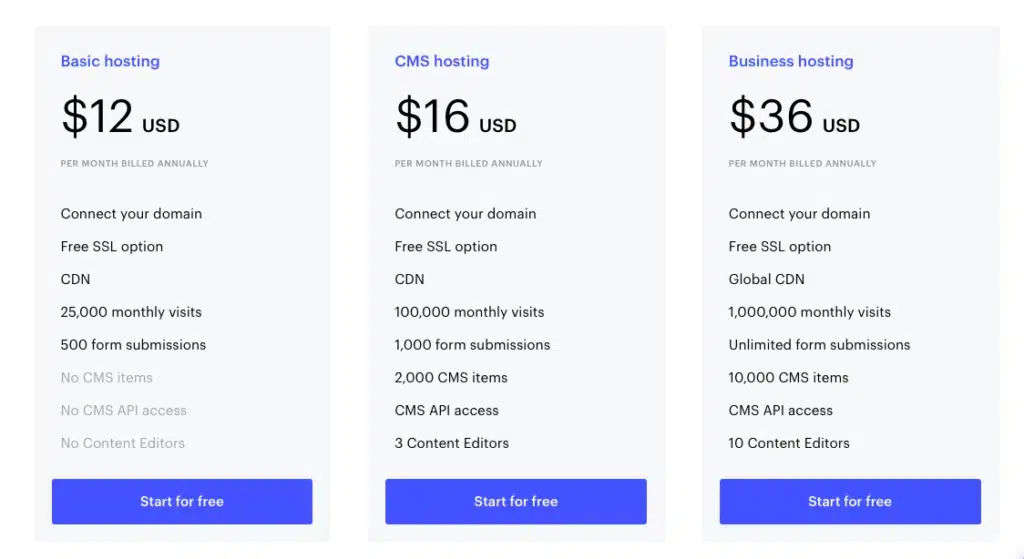
Task: Click the 2,000 CMS items feature
Action: click(451, 378)
